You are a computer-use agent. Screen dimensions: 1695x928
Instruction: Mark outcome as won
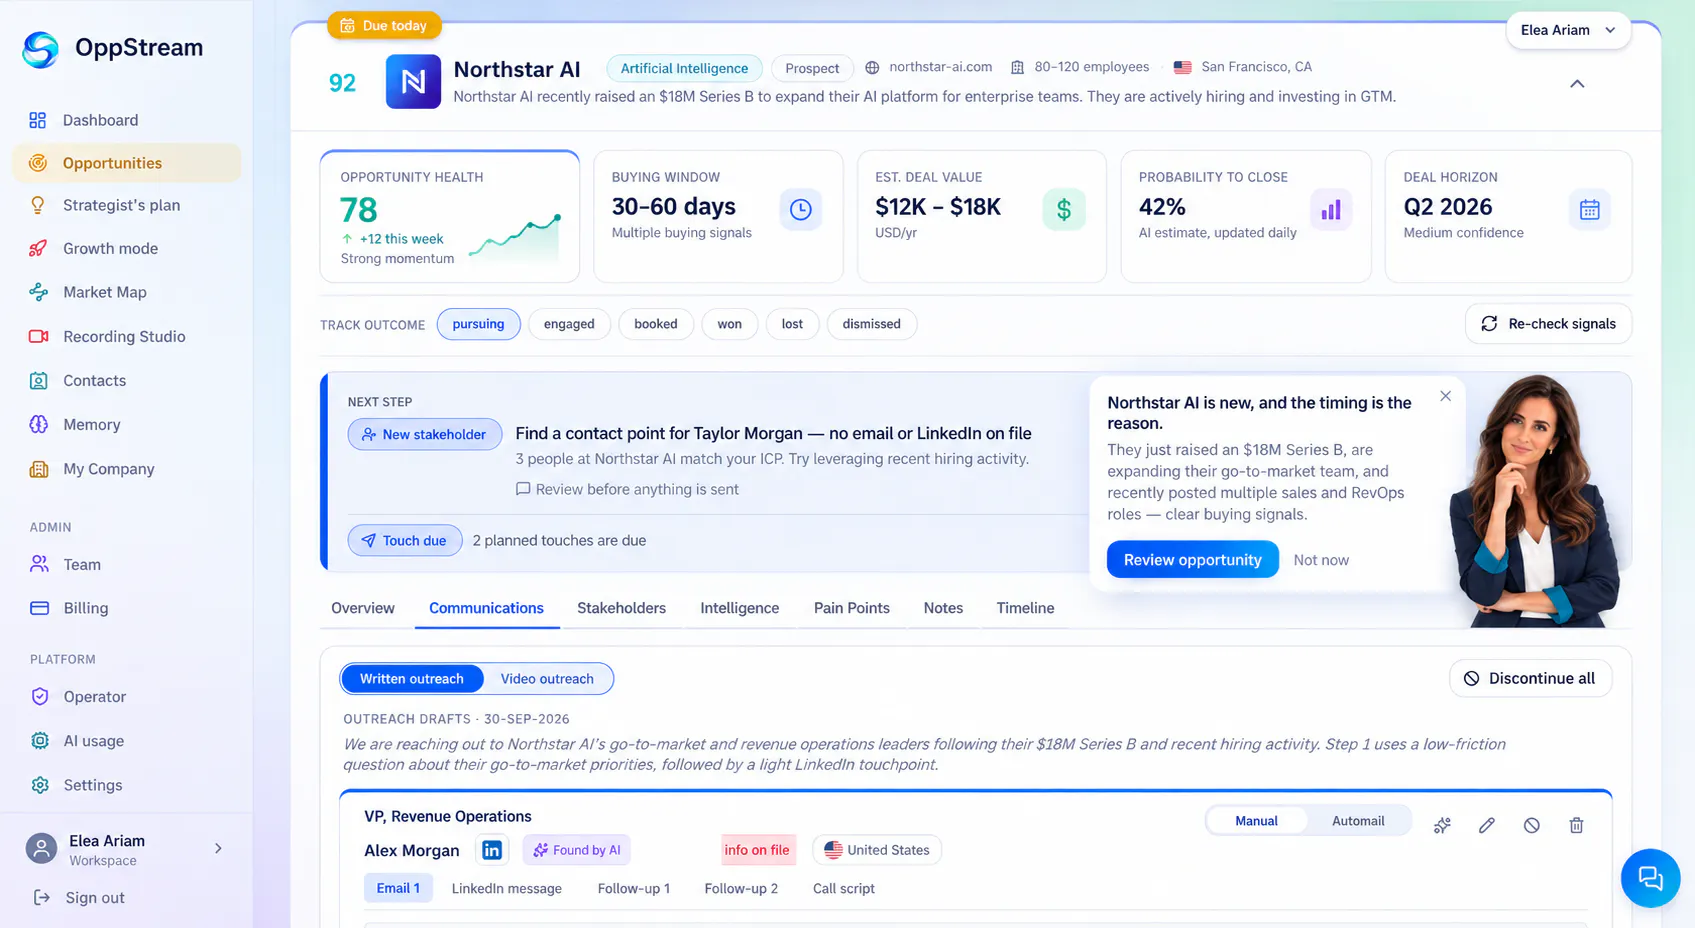tap(730, 324)
